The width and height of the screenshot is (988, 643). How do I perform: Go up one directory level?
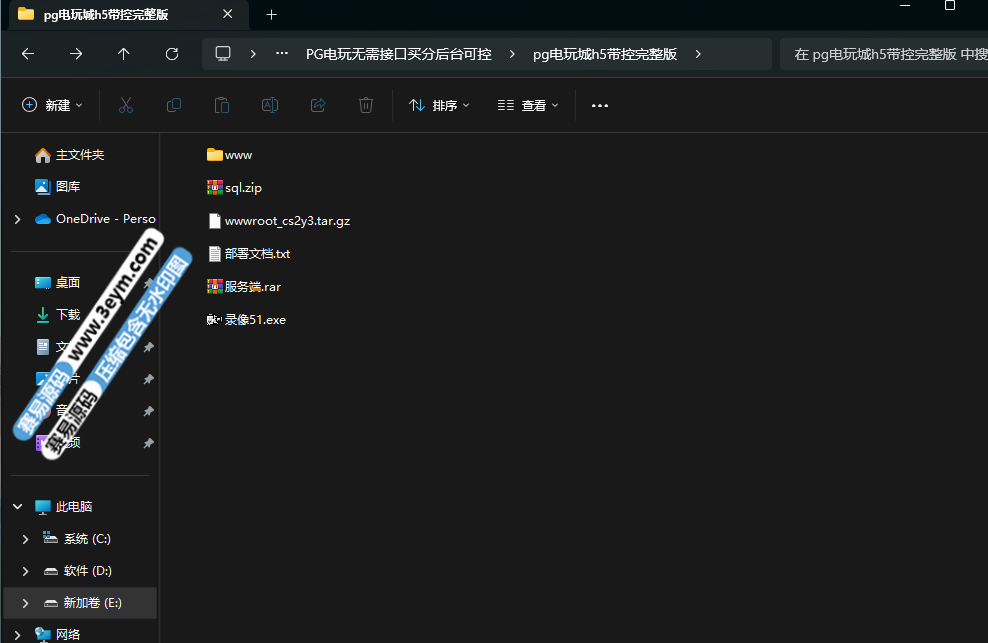point(124,54)
